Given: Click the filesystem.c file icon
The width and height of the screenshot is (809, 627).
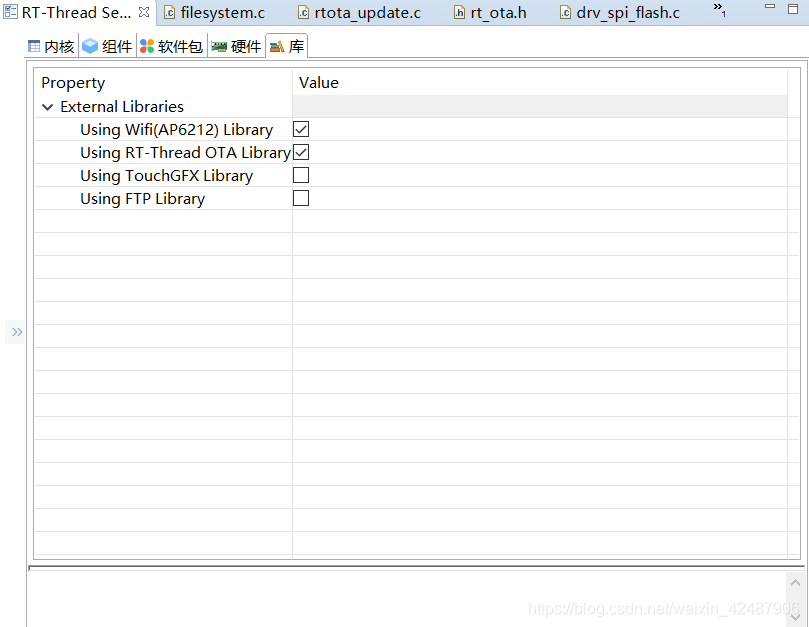Looking at the screenshot, I should coord(169,12).
